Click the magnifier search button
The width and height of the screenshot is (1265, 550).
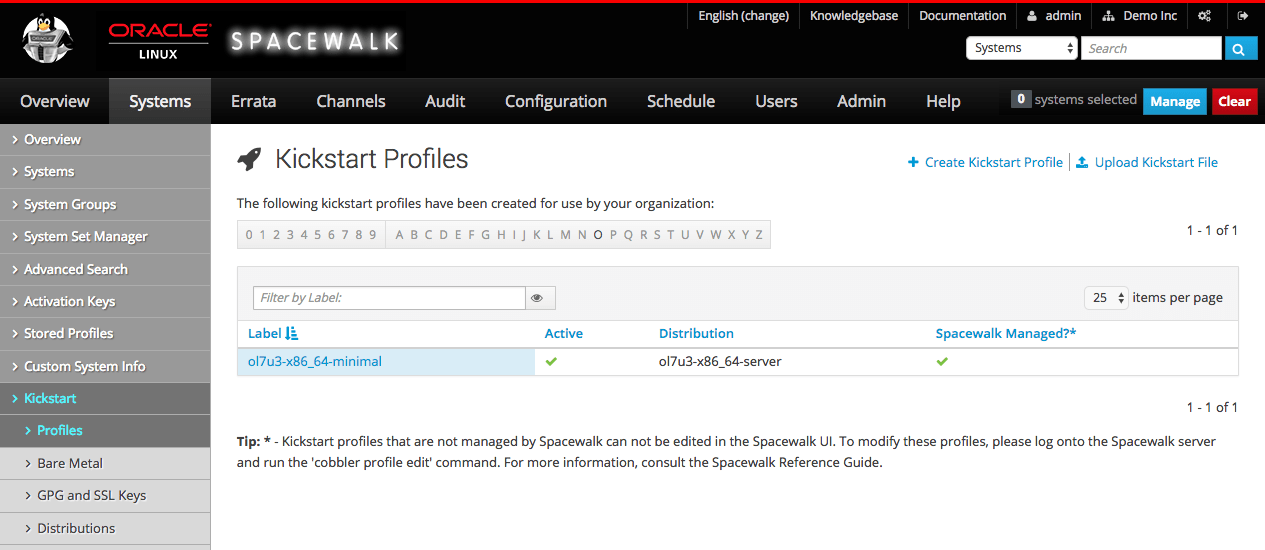(1240, 48)
